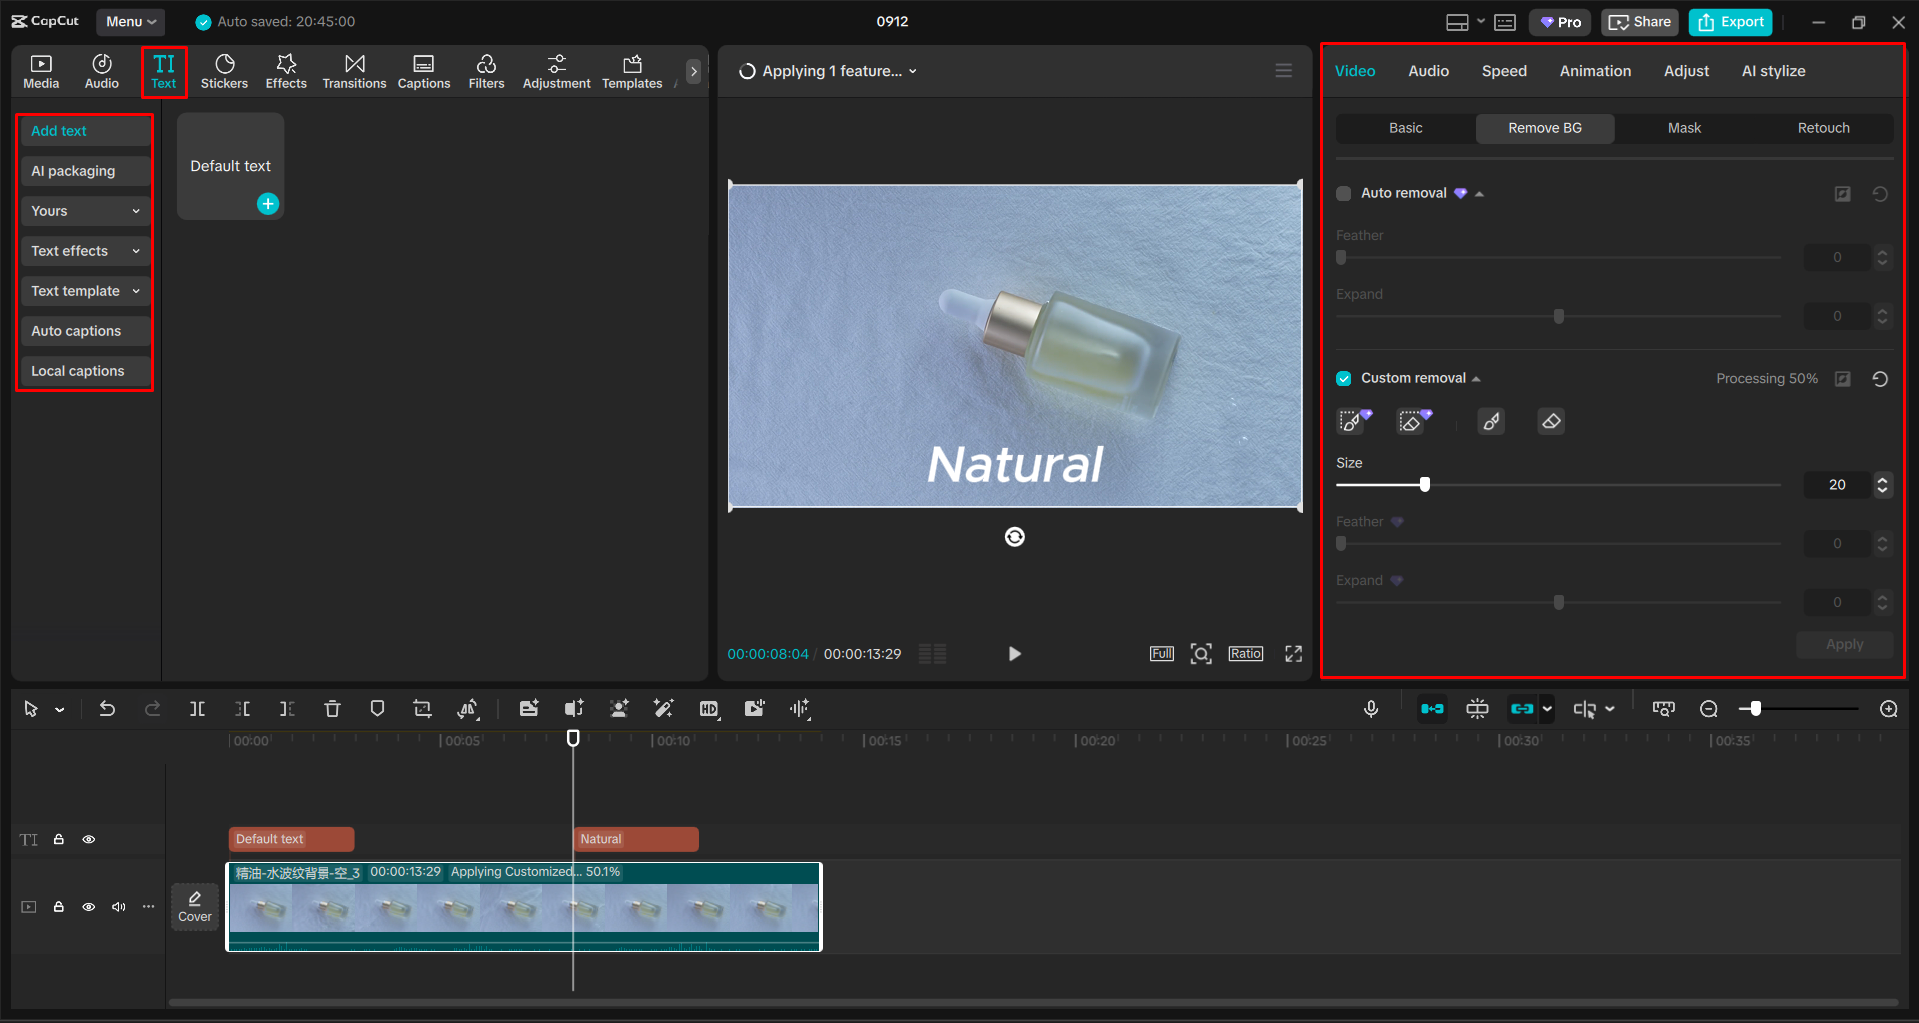
Task: Select the Filters panel icon
Action: click(x=486, y=70)
